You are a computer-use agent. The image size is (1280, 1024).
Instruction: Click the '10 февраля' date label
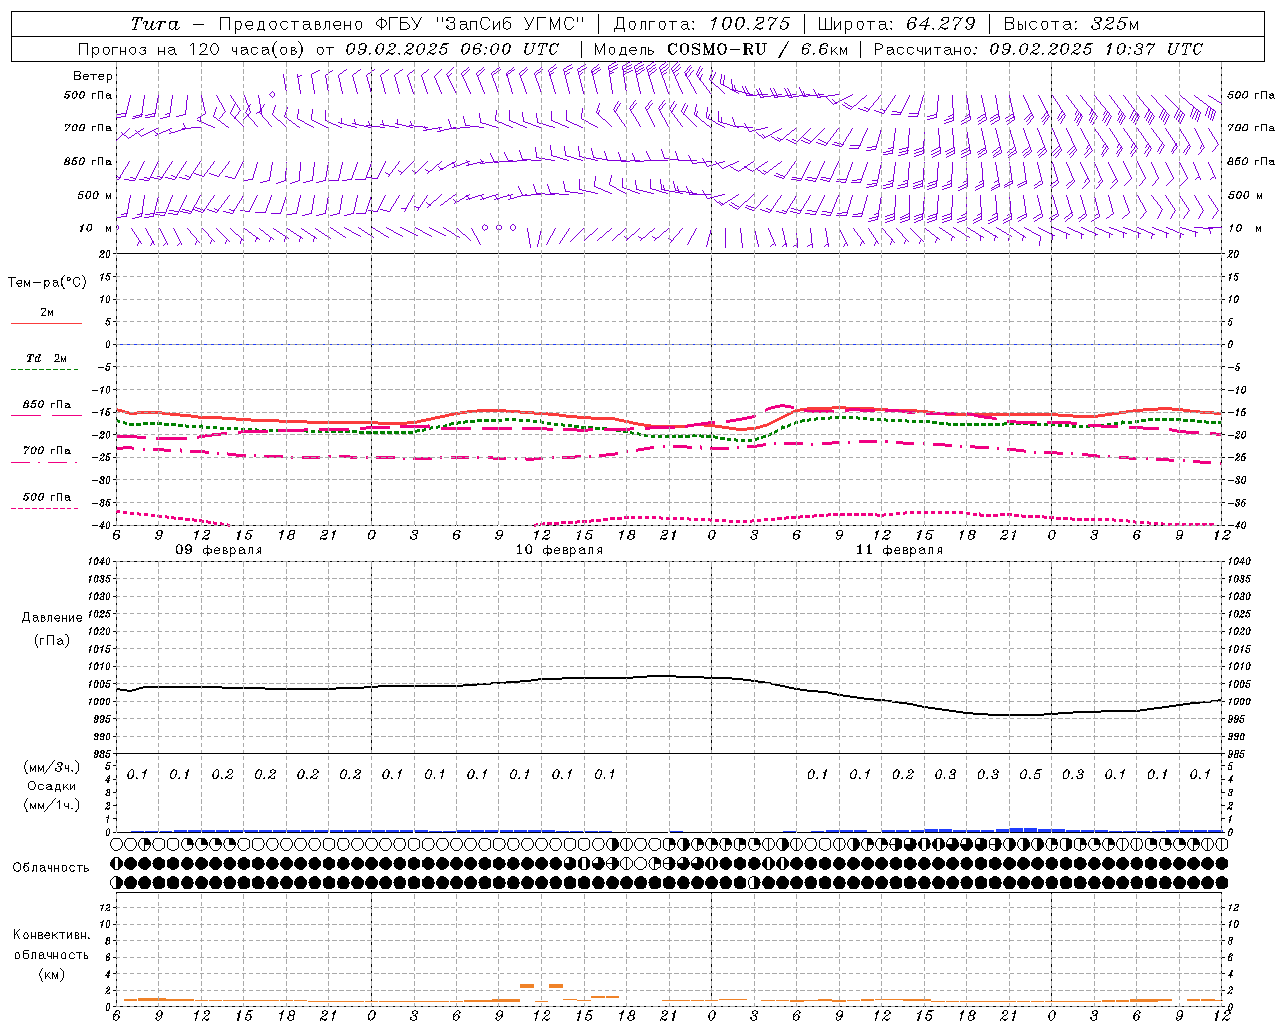(559, 550)
